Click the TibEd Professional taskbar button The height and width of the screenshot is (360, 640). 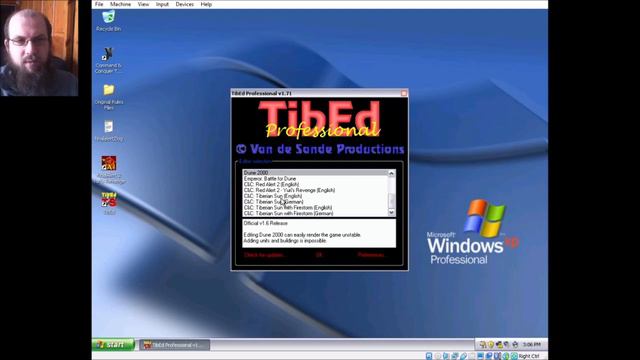coord(175,345)
